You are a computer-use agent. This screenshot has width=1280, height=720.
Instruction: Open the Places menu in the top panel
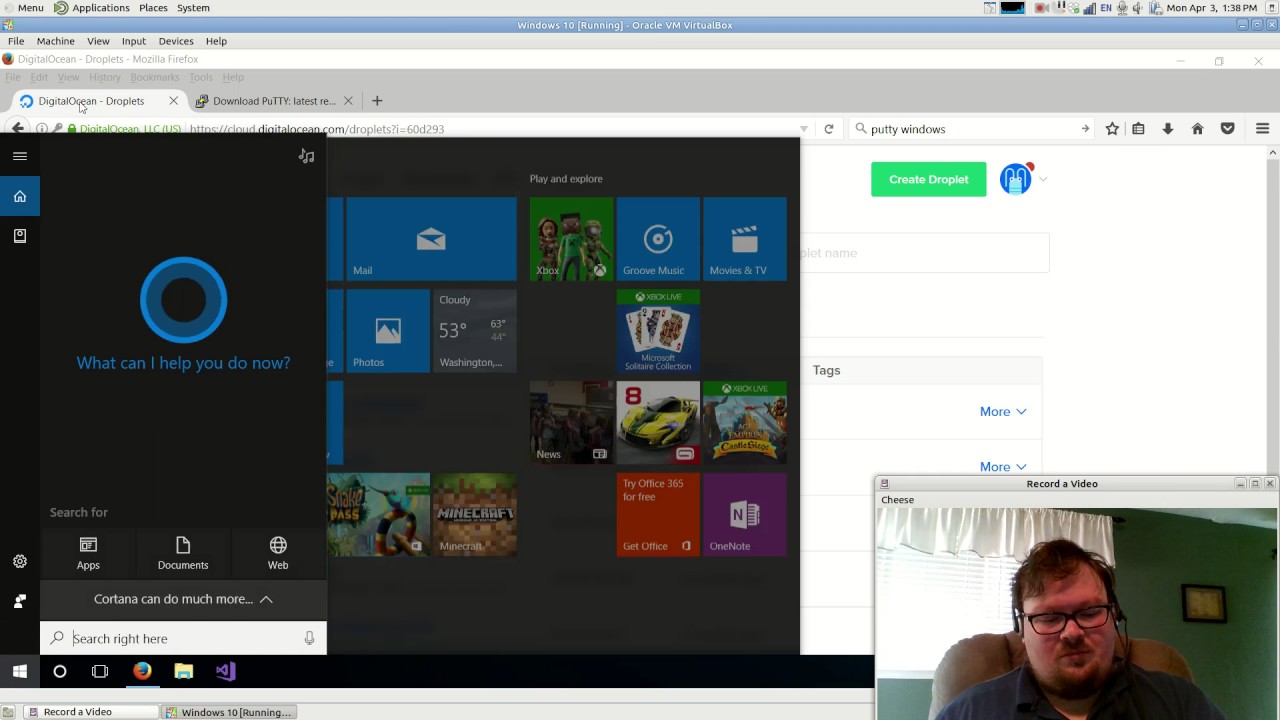(153, 8)
